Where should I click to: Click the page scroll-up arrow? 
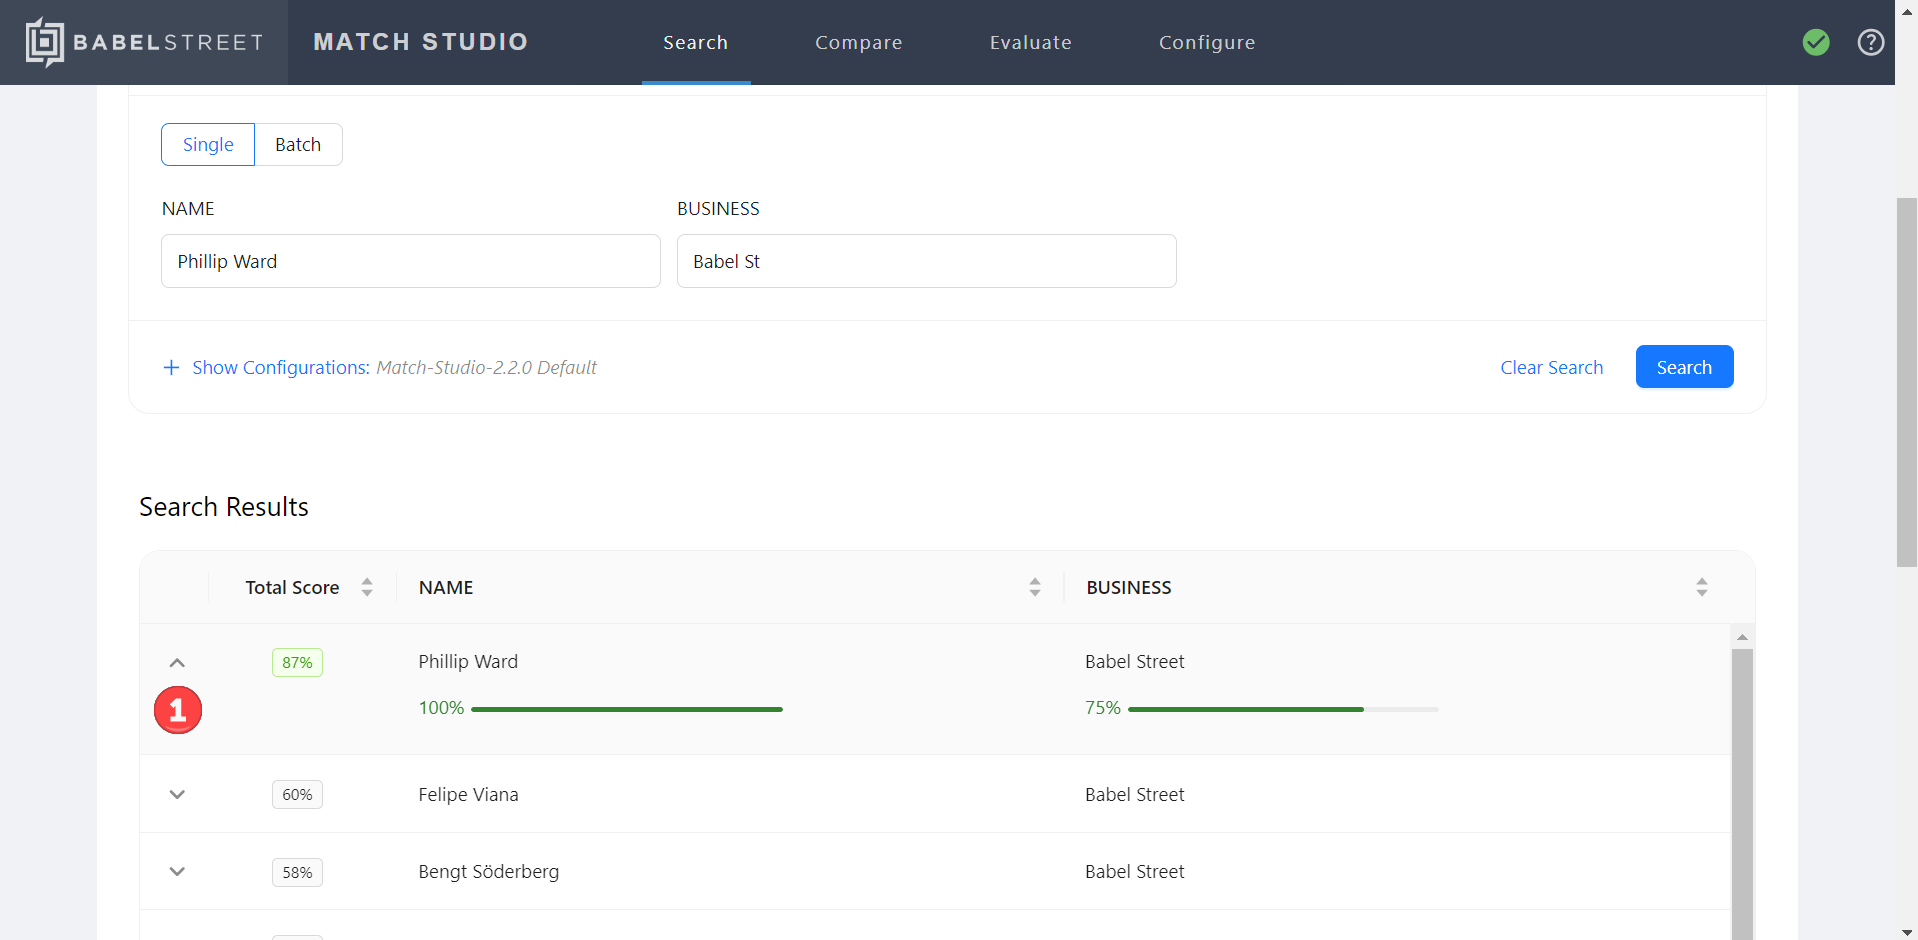1907,10
